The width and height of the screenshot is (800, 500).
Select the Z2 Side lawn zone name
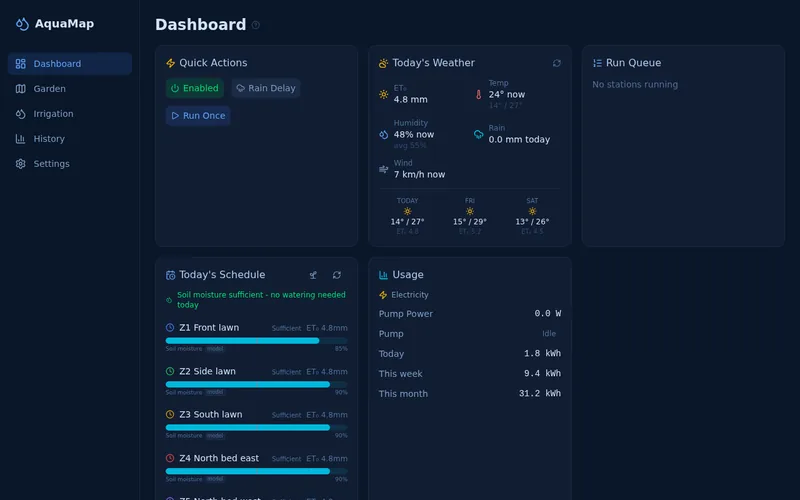point(208,371)
